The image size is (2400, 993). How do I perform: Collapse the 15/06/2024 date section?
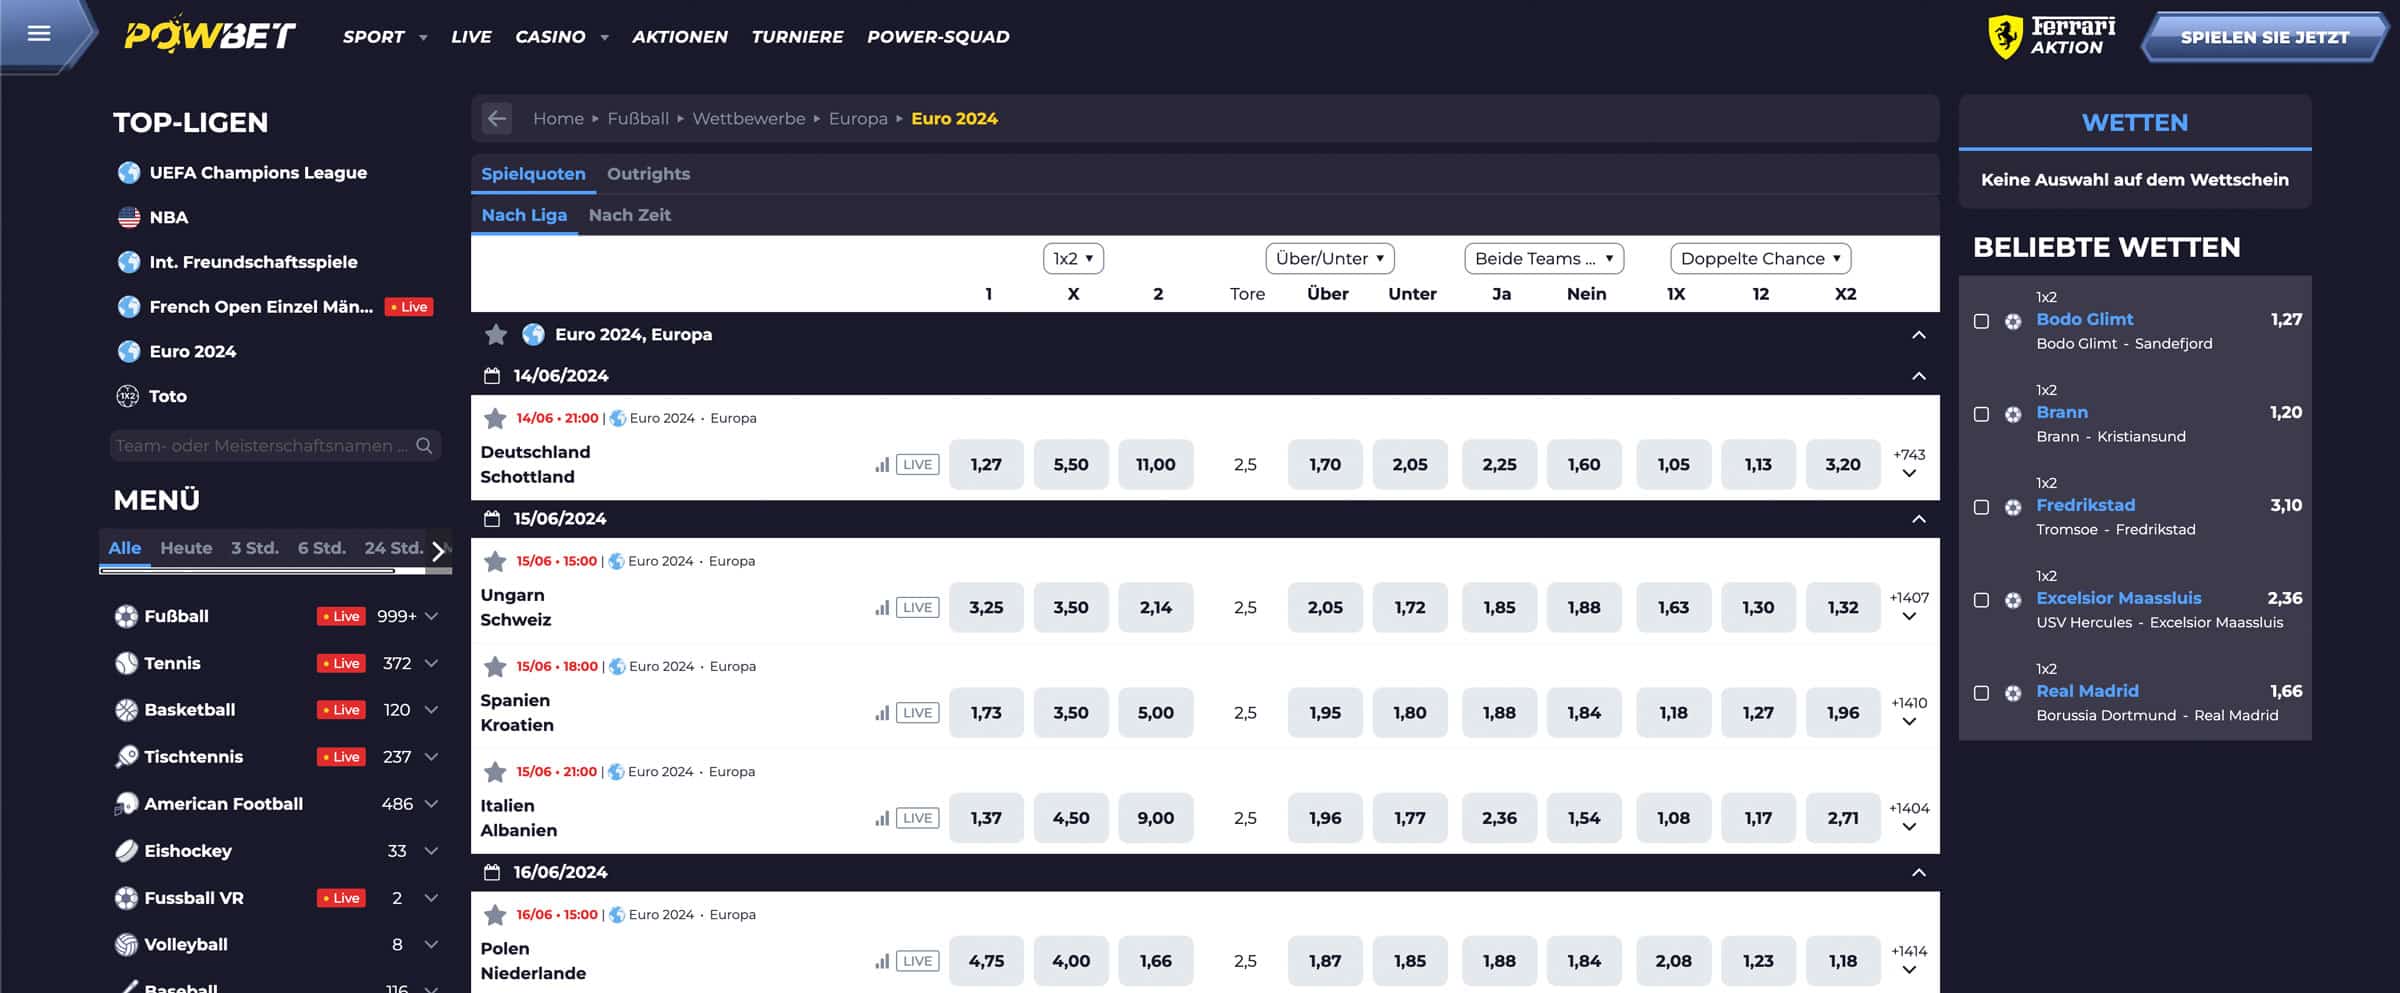[1918, 519]
